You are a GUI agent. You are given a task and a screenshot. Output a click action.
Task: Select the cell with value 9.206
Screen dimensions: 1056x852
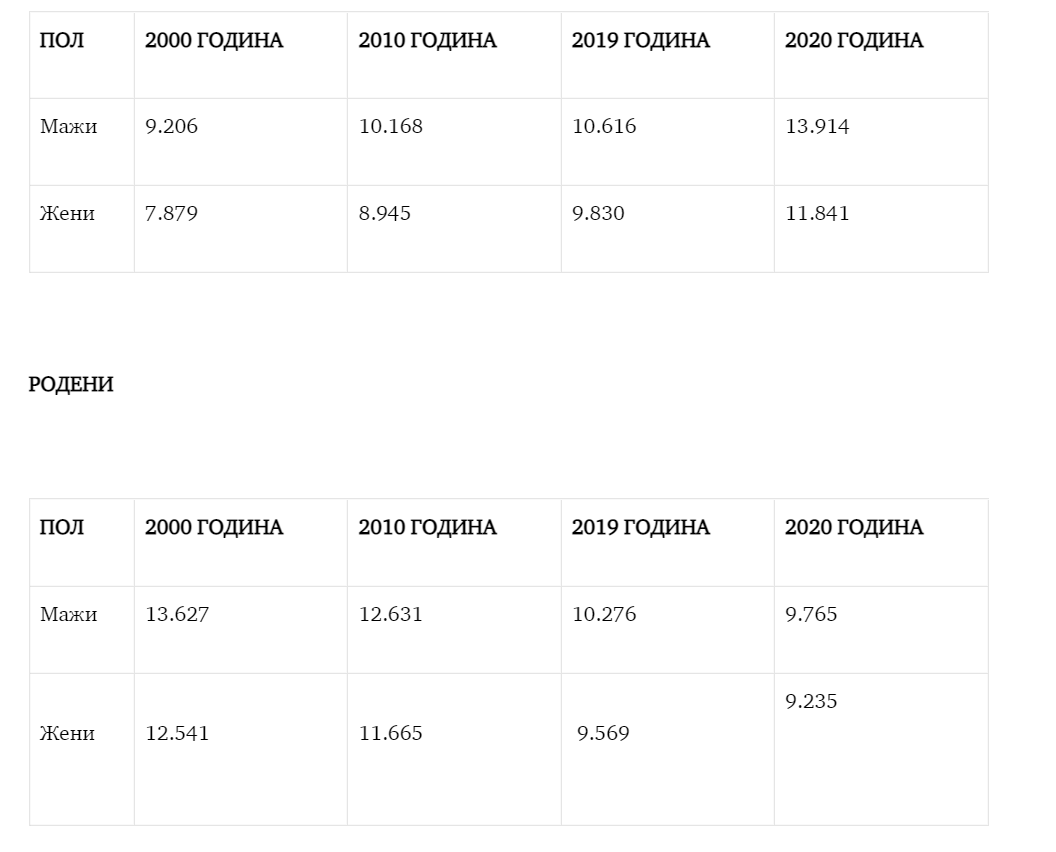172,127
